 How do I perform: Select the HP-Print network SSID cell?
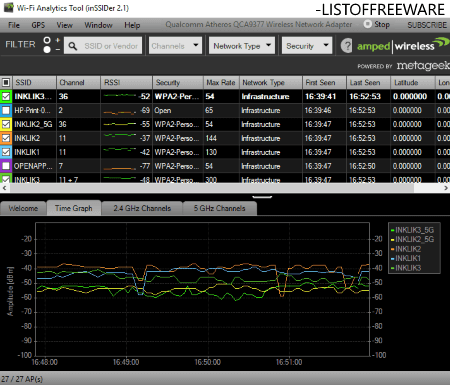(34, 110)
